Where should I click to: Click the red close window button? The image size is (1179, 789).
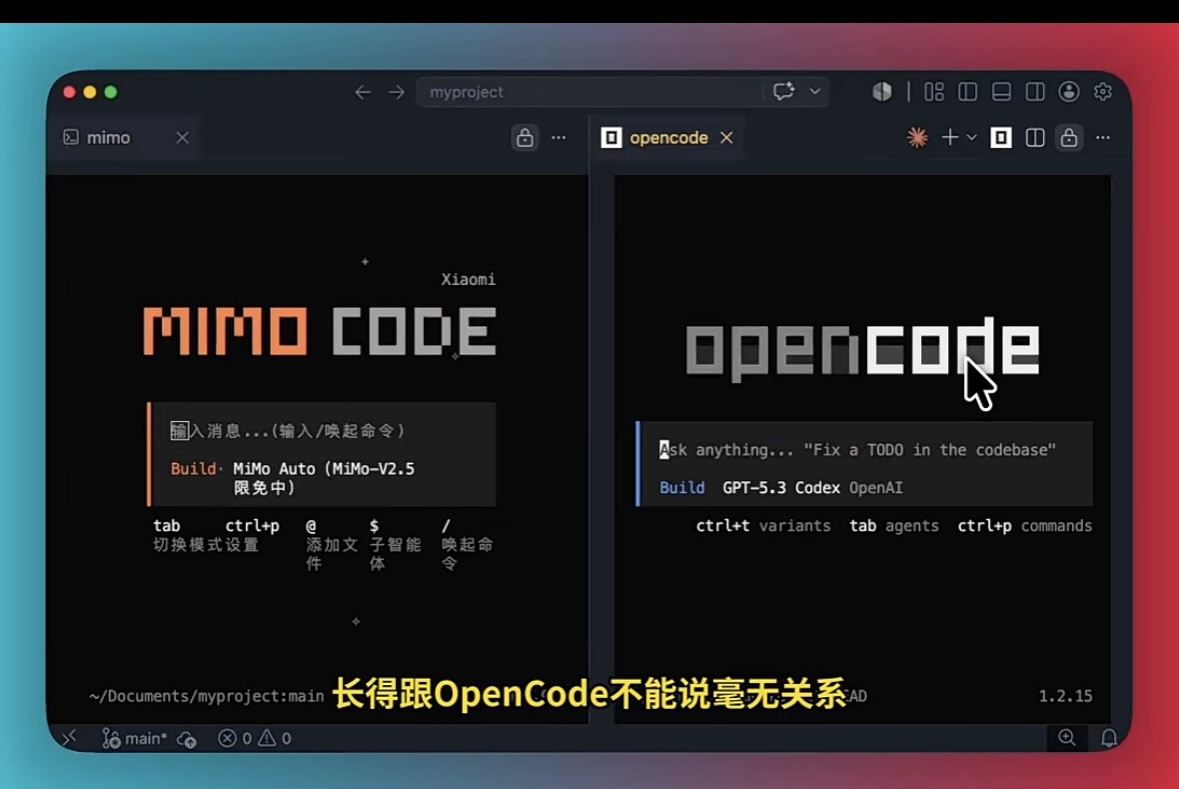[69, 92]
